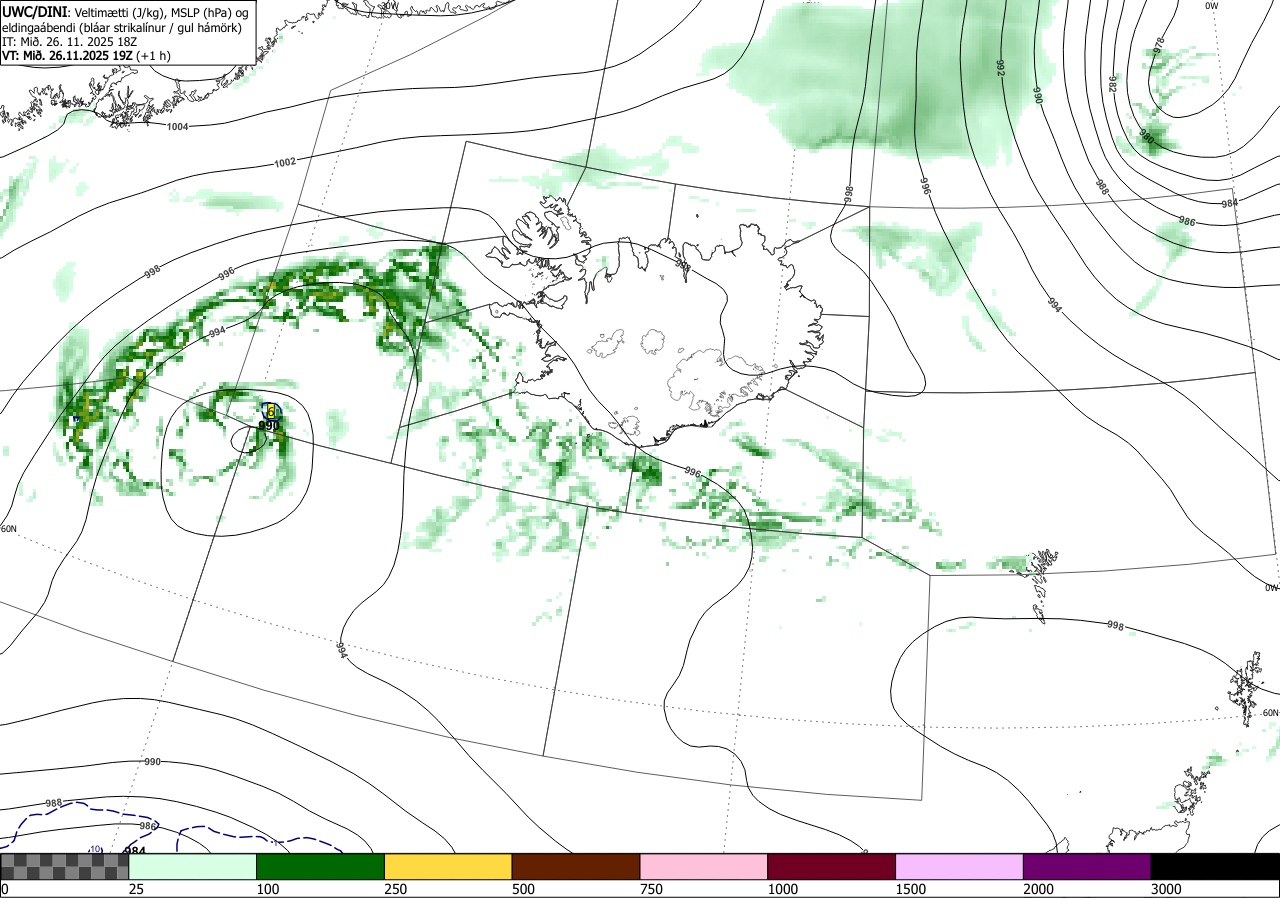
Task: Click the bold '984' low-pressure label
Action: point(136,851)
